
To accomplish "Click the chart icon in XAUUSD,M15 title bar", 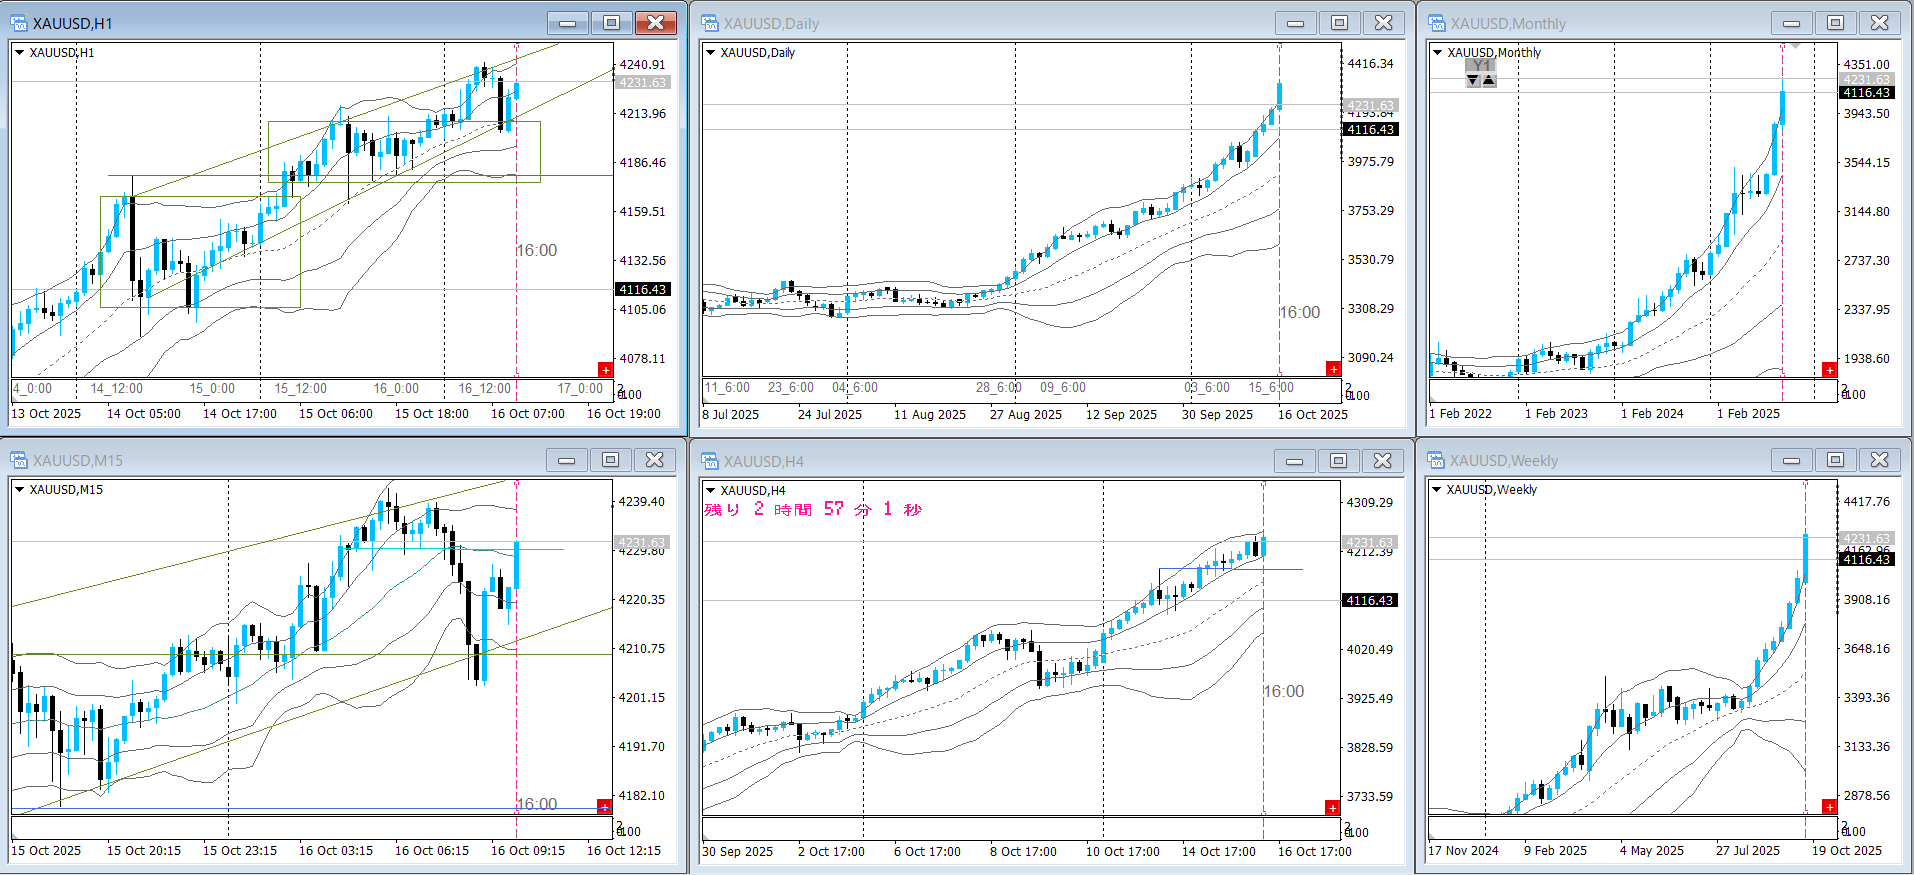I will 19,460.
